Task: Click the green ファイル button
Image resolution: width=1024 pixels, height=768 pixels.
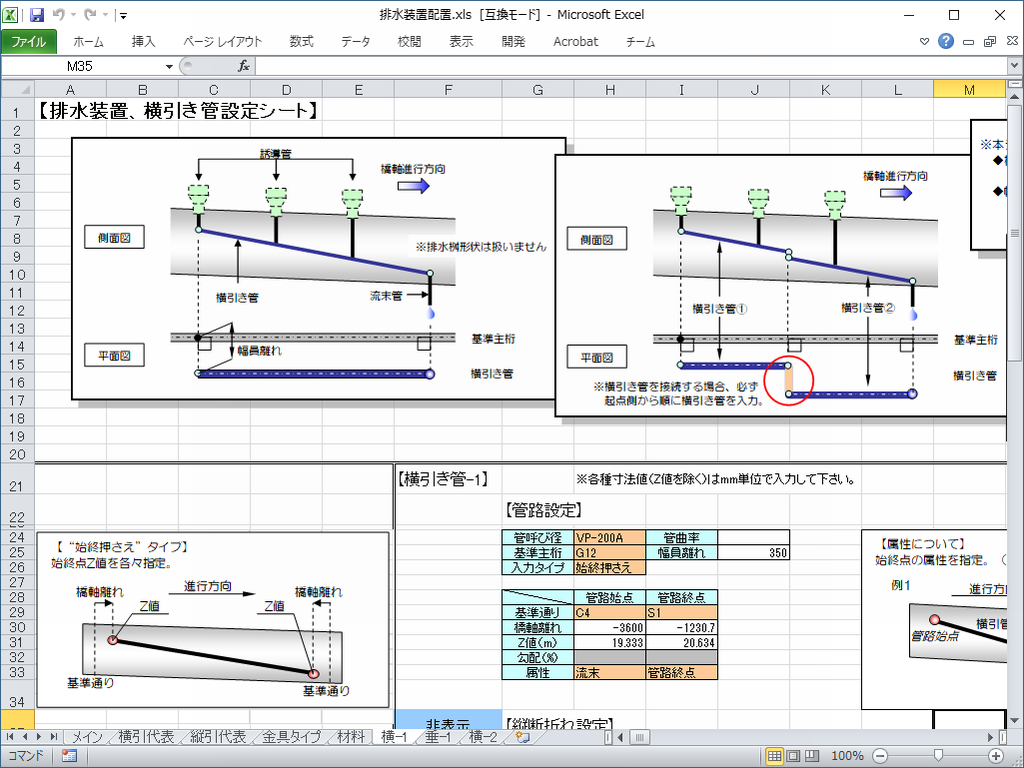Action: click(x=29, y=42)
